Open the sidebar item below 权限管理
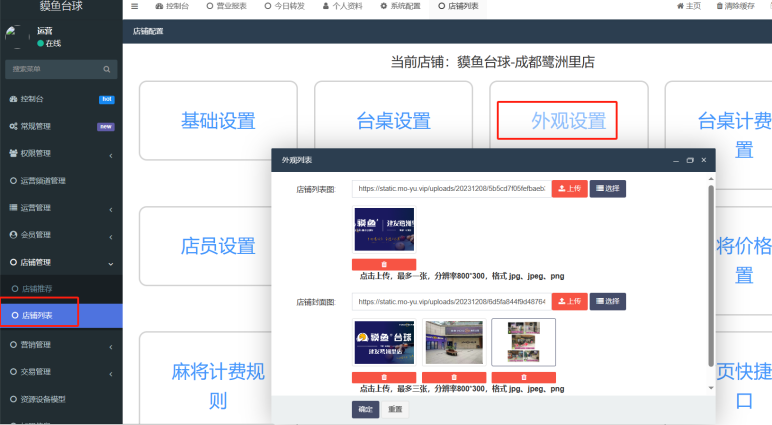 [x=61, y=181]
